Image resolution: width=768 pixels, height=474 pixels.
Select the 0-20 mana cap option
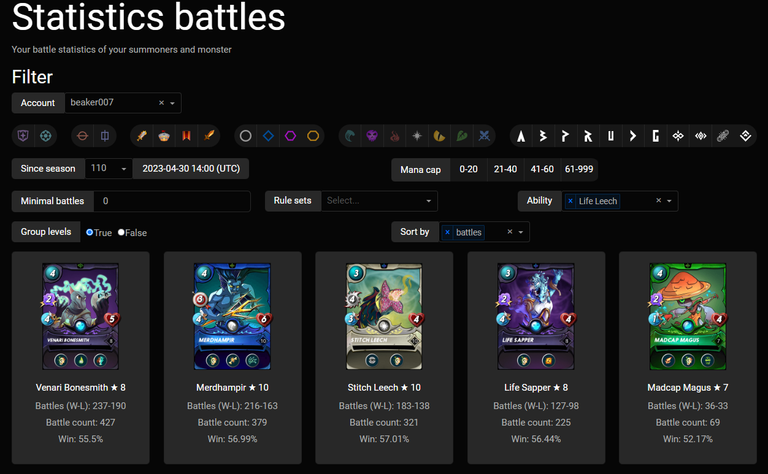468,169
